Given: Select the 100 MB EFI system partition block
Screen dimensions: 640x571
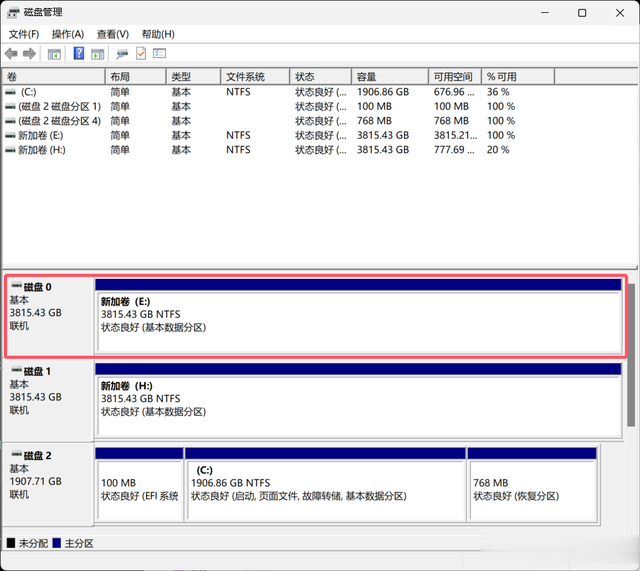Looking at the screenshot, I should pos(139,484).
